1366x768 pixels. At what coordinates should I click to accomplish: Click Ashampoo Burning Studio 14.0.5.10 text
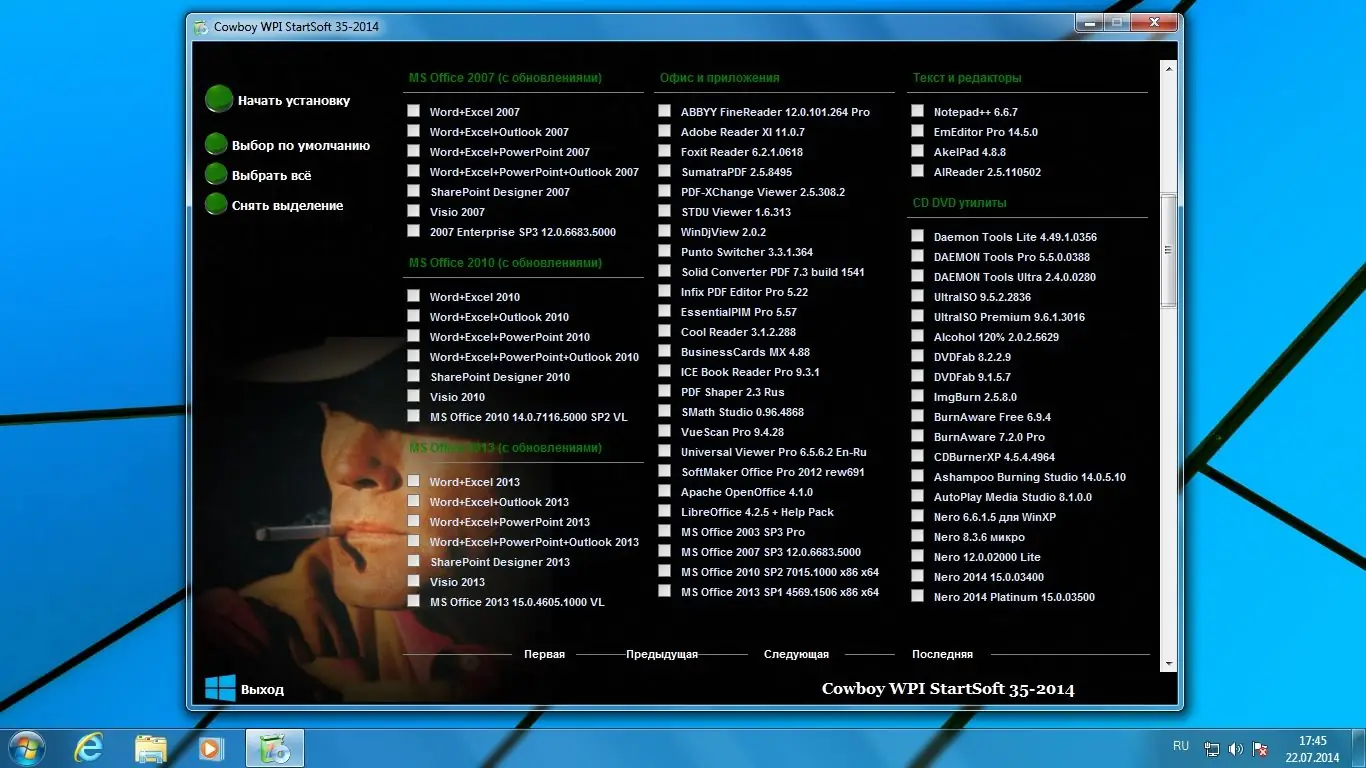[x=1030, y=477]
